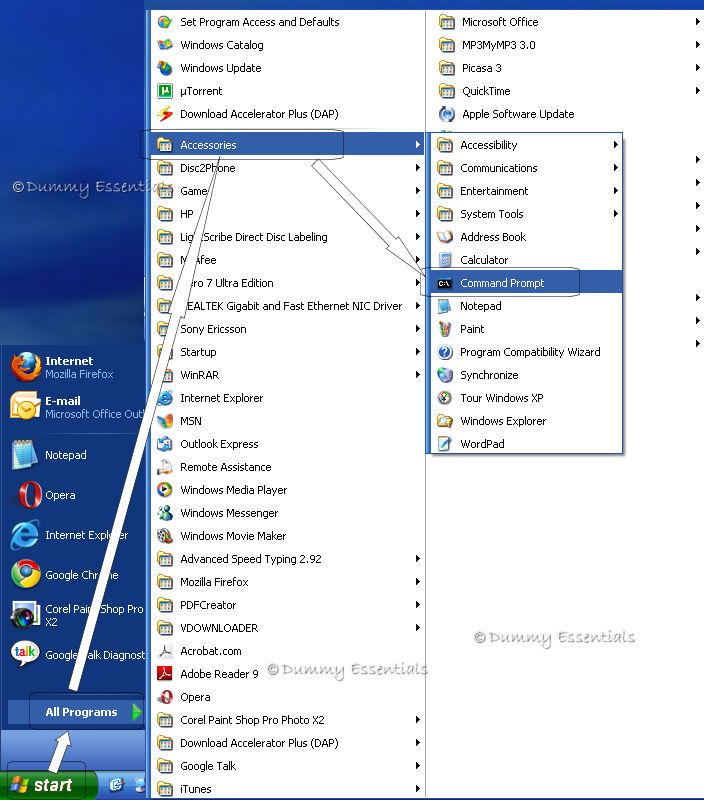This screenshot has width=704, height=800.
Task: Click the Calculator icon
Action: click(x=445, y=260)
